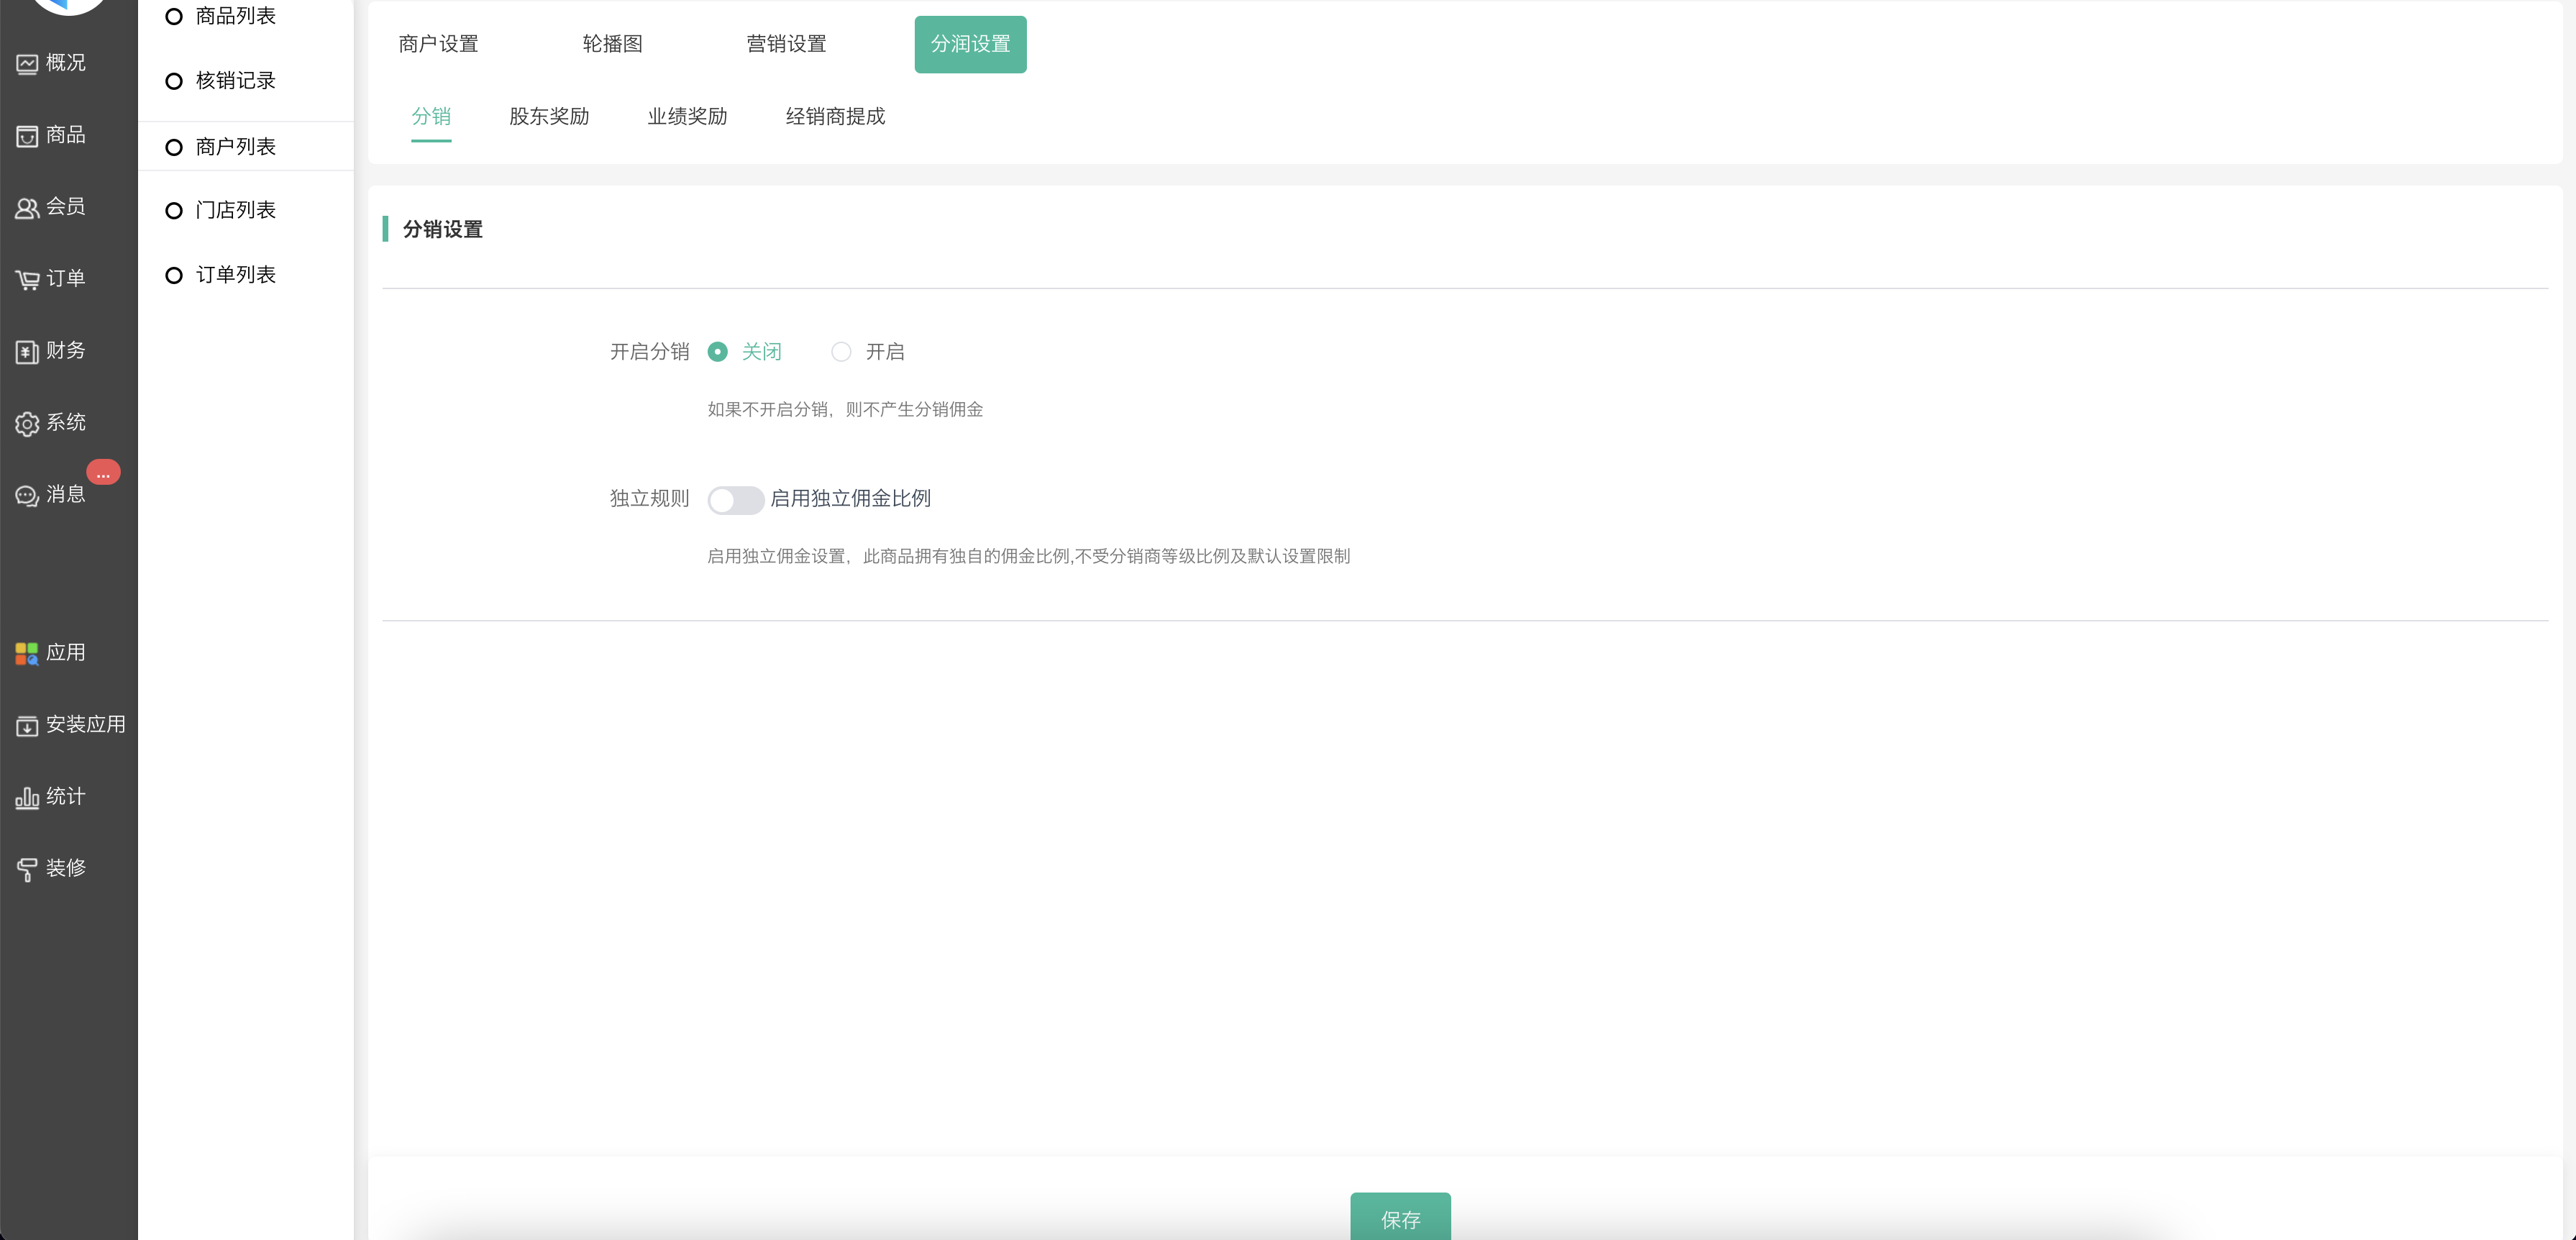
Task: Click the 保存 save button
Action: [x=1399, y=1218]
